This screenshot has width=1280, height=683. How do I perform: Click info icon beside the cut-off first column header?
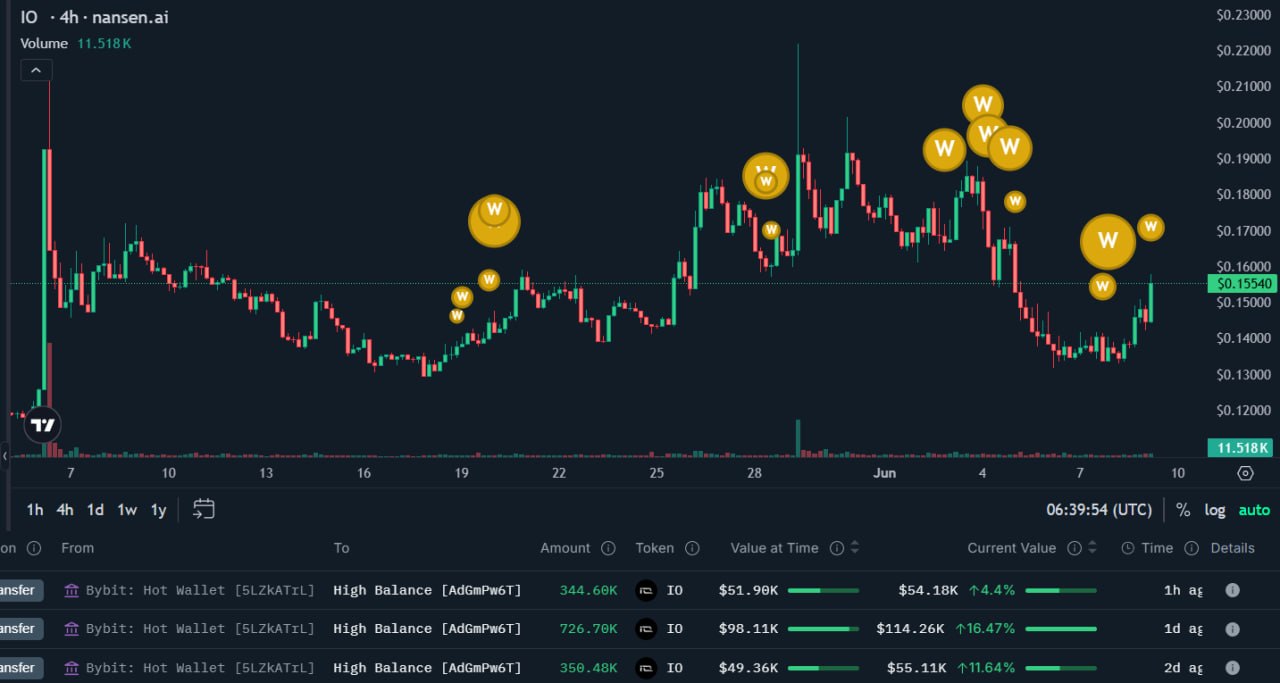pos(34,548)
